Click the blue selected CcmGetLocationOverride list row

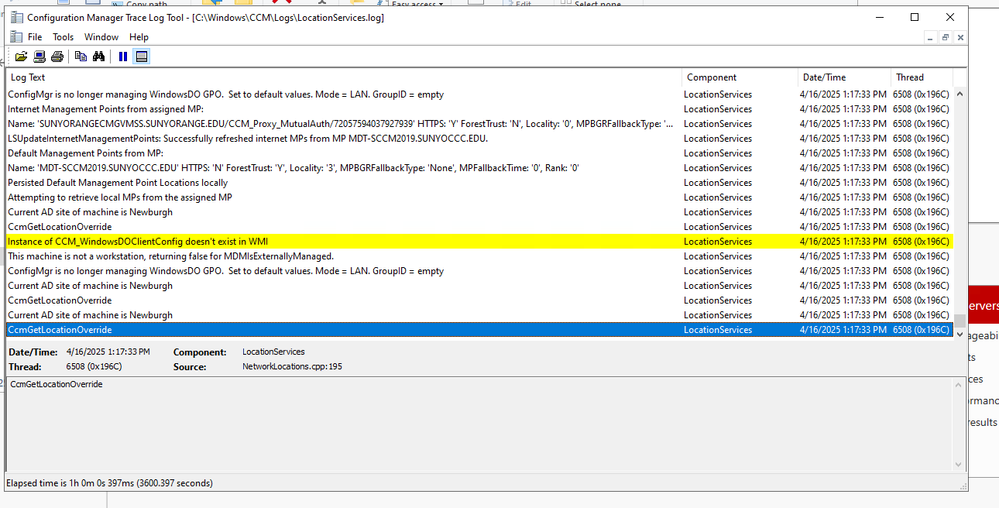479,330
